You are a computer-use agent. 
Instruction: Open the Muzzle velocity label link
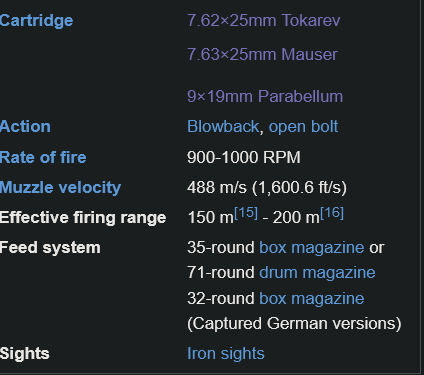(60, 188)
